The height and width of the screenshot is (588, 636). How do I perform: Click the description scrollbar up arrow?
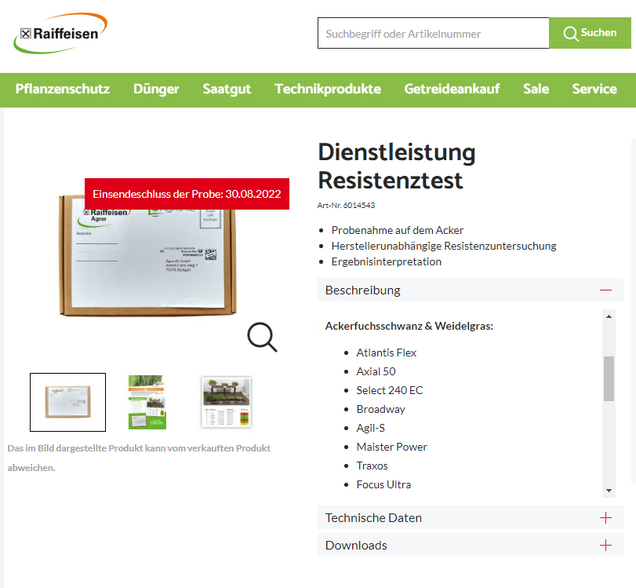tap(609, 316)
